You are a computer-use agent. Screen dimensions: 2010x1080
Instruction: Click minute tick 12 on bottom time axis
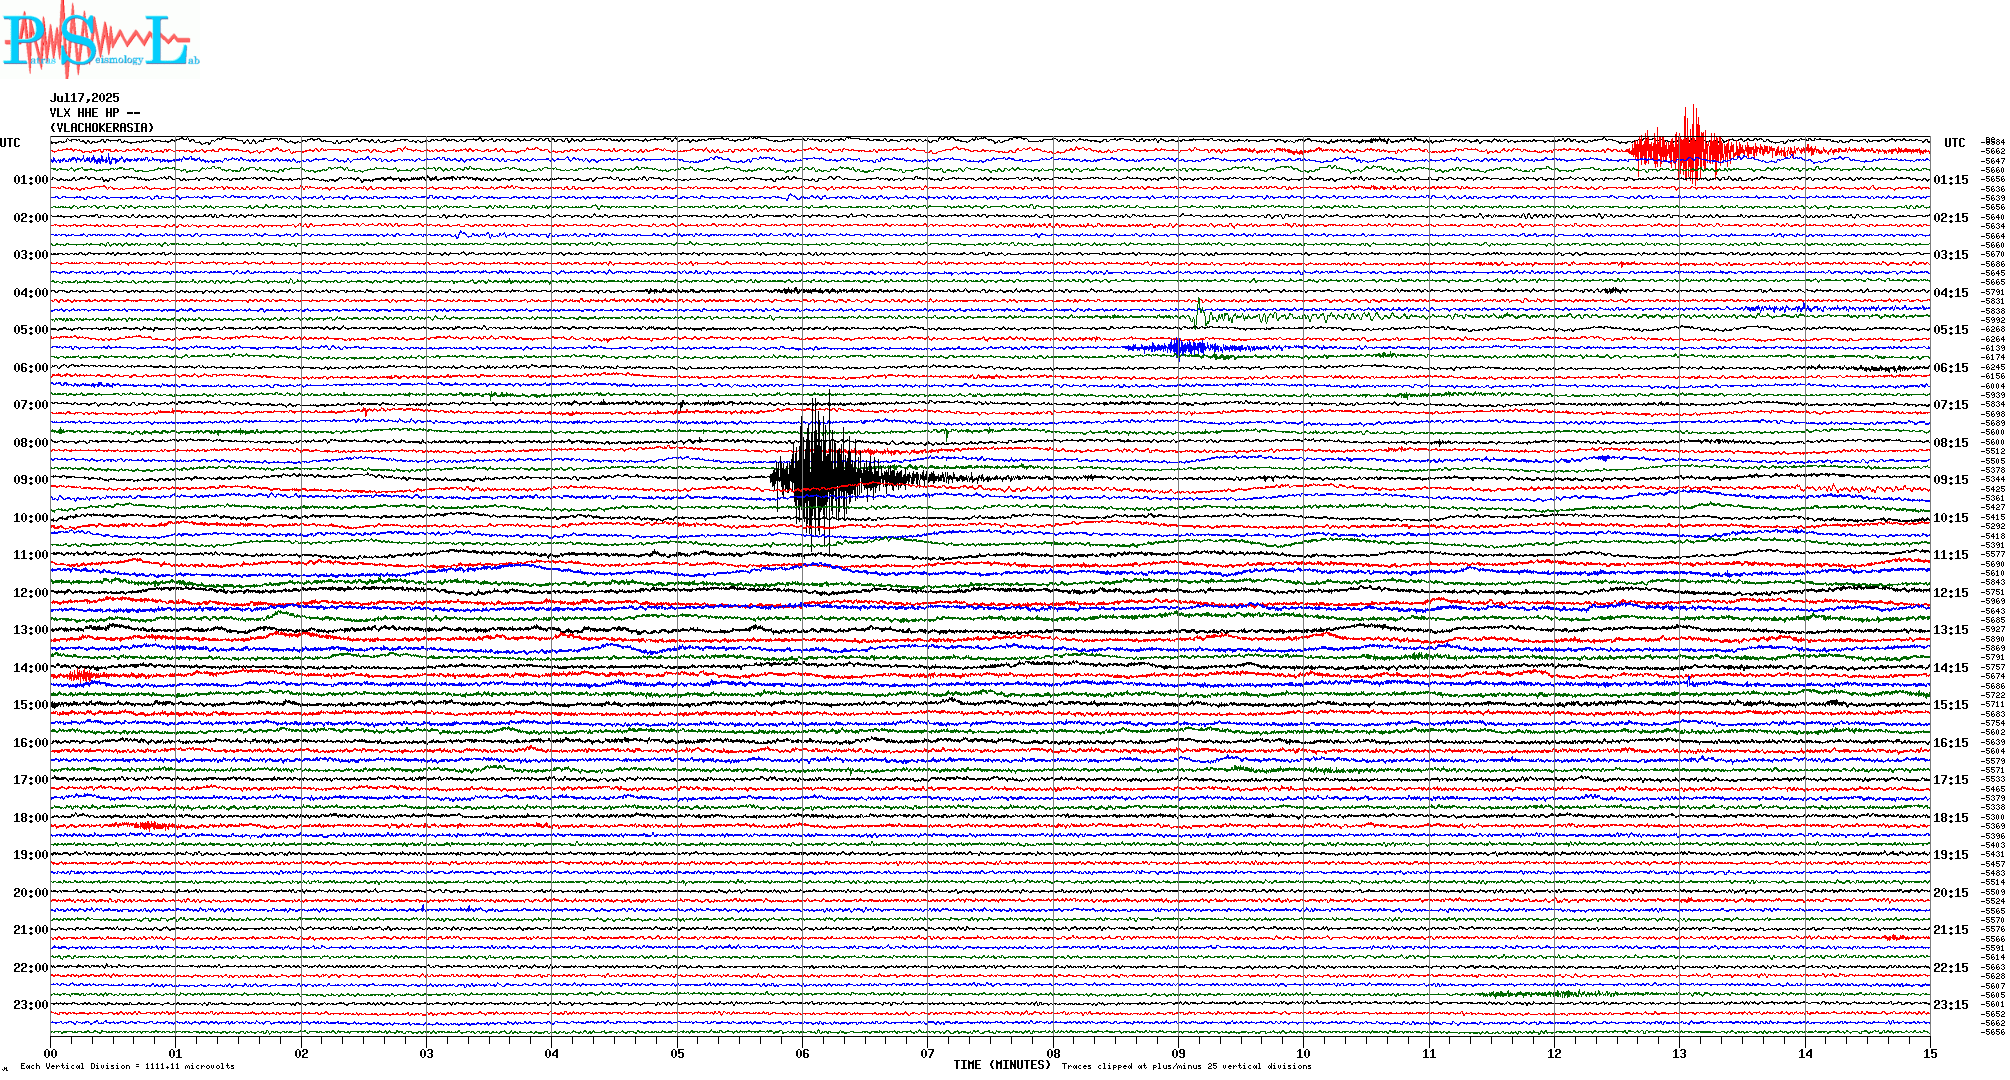pyautogui.click(x=1554, y=1053)
